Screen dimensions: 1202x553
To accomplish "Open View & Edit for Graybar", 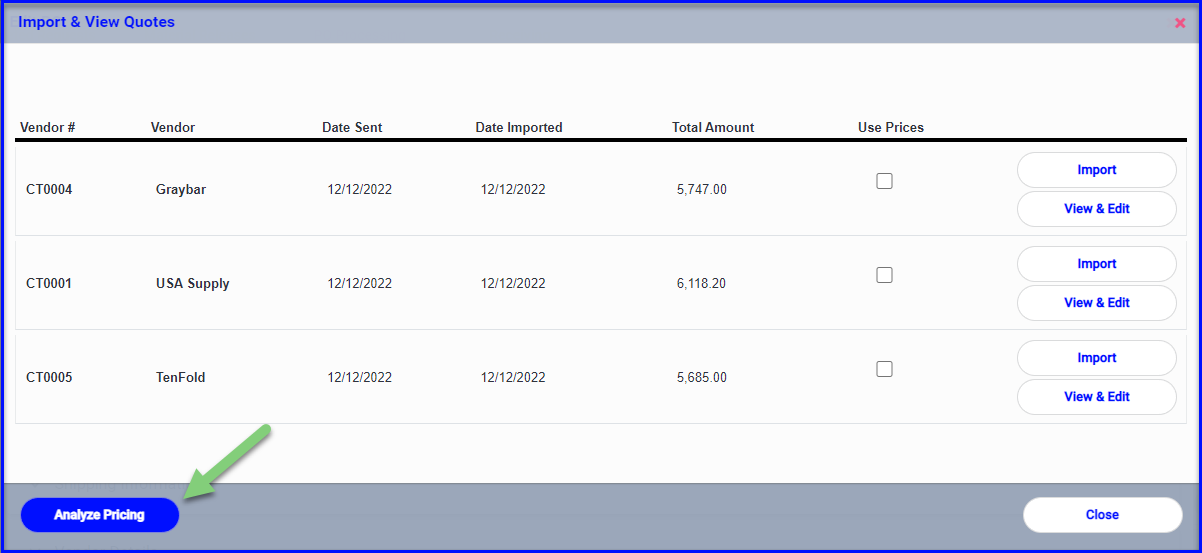I will pos(1097,209).
